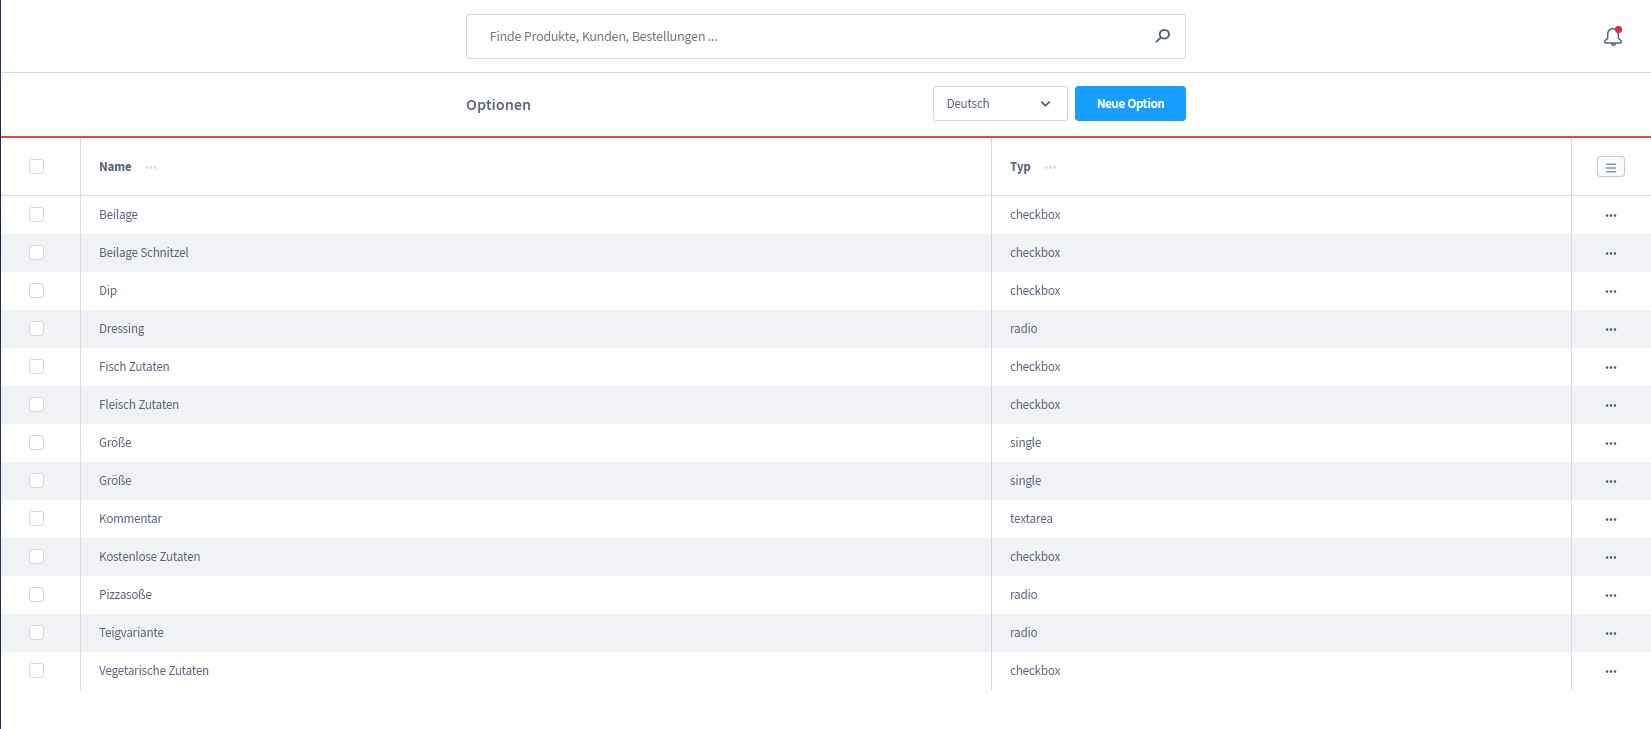Open the Deutsch language dropdown

(999, 104)
